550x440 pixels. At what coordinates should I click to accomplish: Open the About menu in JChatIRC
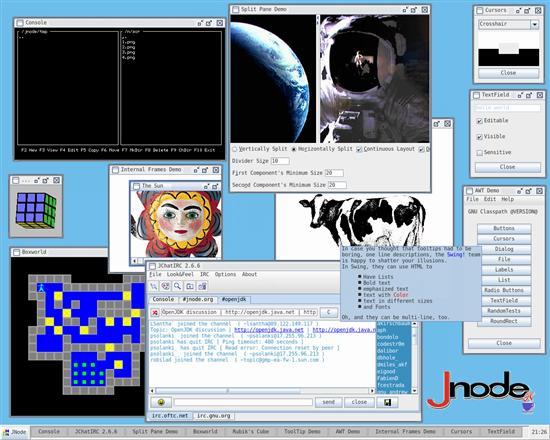point(249,274)
